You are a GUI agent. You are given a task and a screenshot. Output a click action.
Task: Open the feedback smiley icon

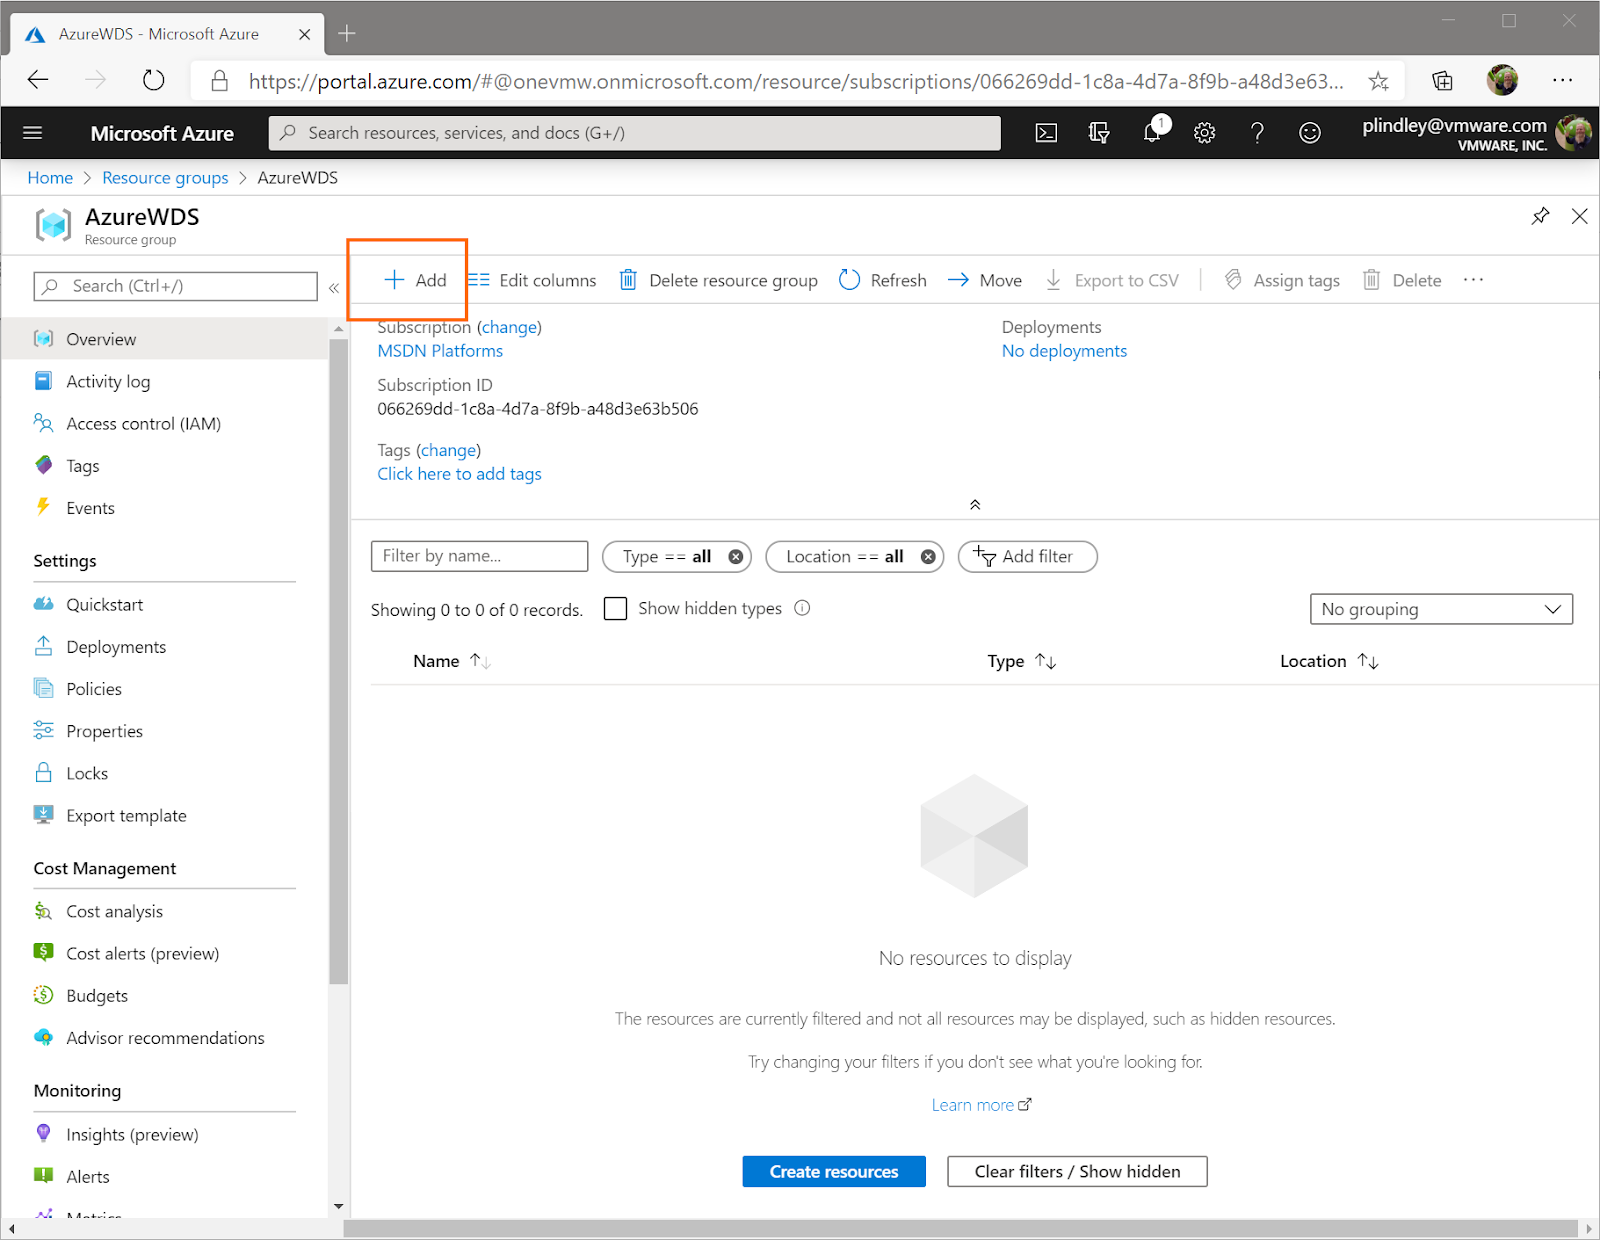[1310, 133]
